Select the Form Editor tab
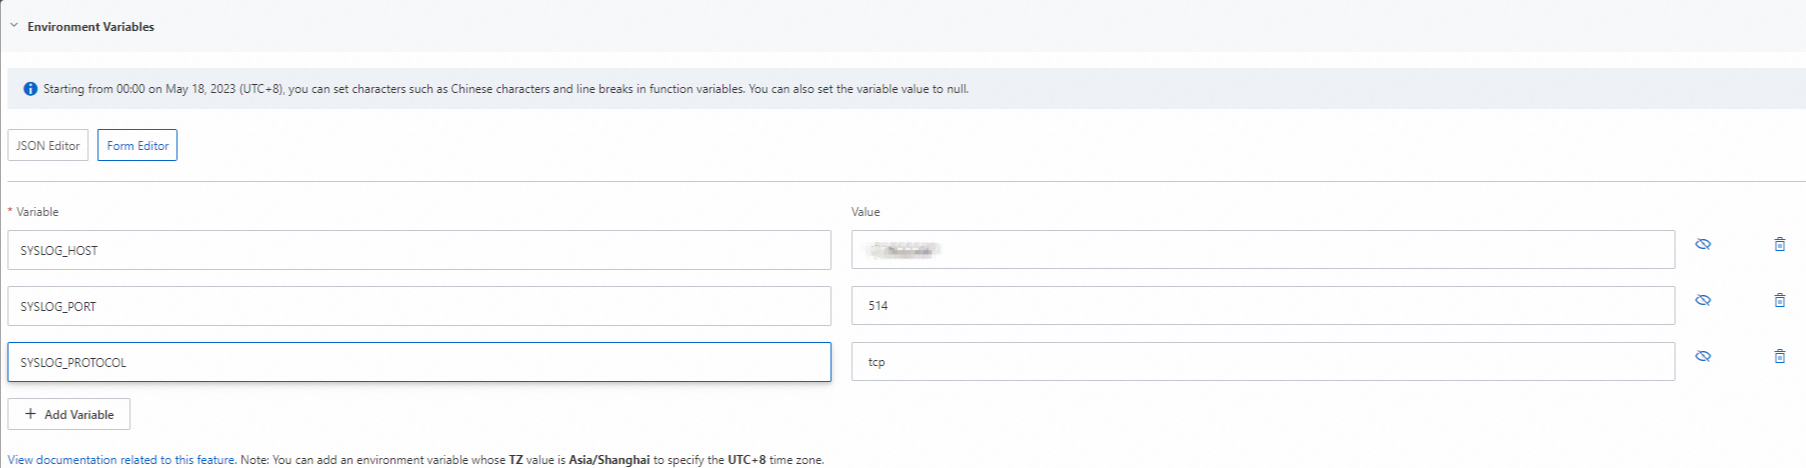The height and width of the screenshot is (468, 1806). 137,145
